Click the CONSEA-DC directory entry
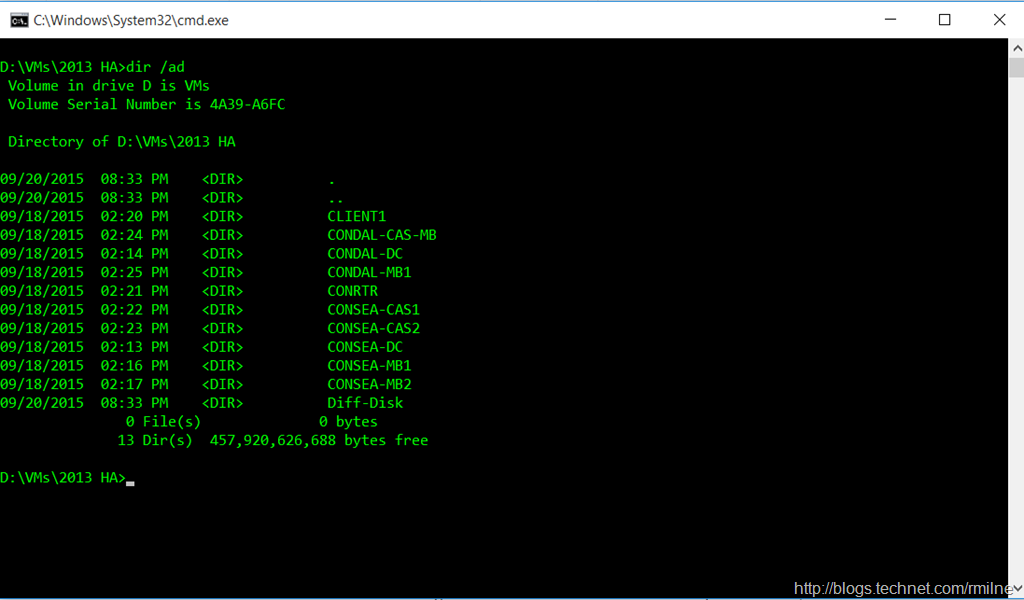1024x600 pixels. tap(364, 347)
